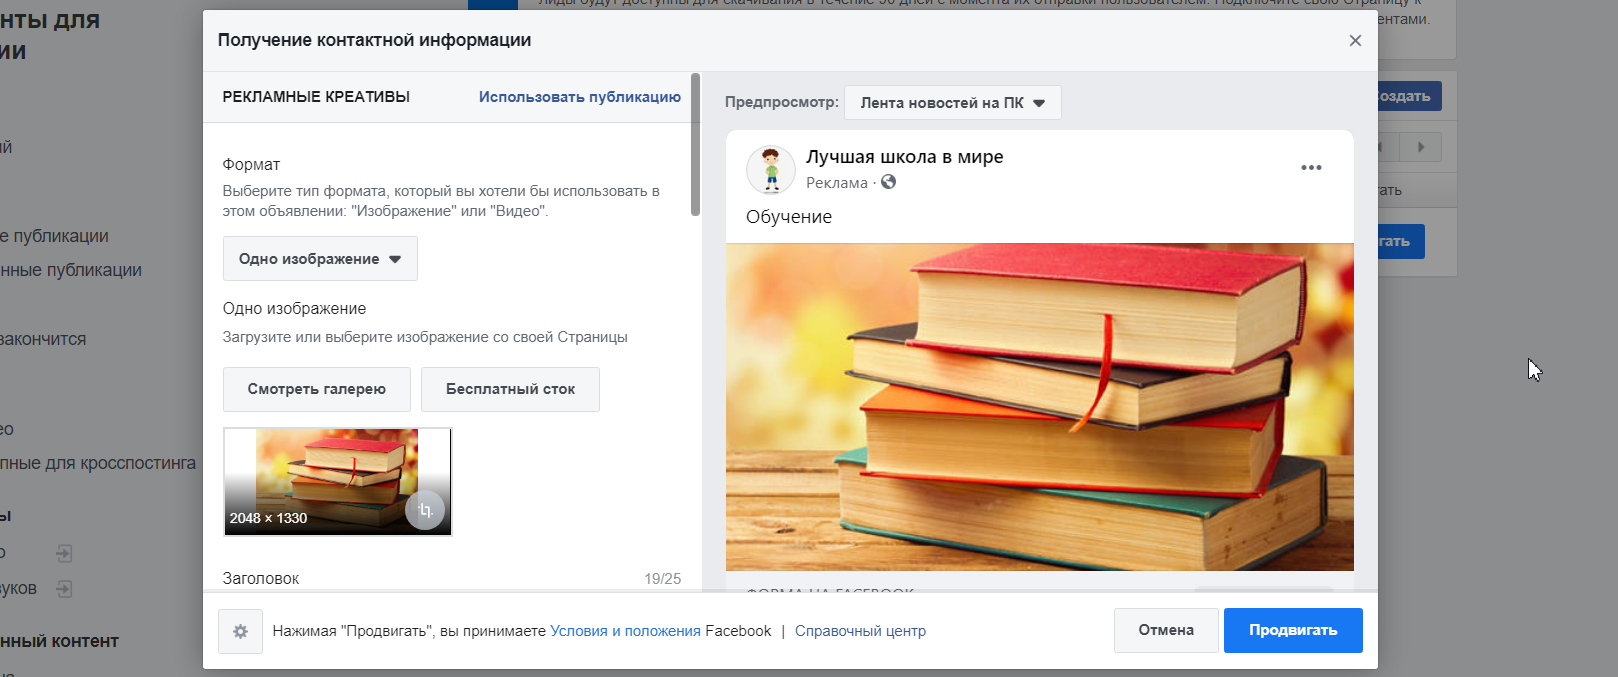The height and width of the screenshot is (677, 1618).
Task: Click нные публикации in background sidebar
Action: coord(71,270)
